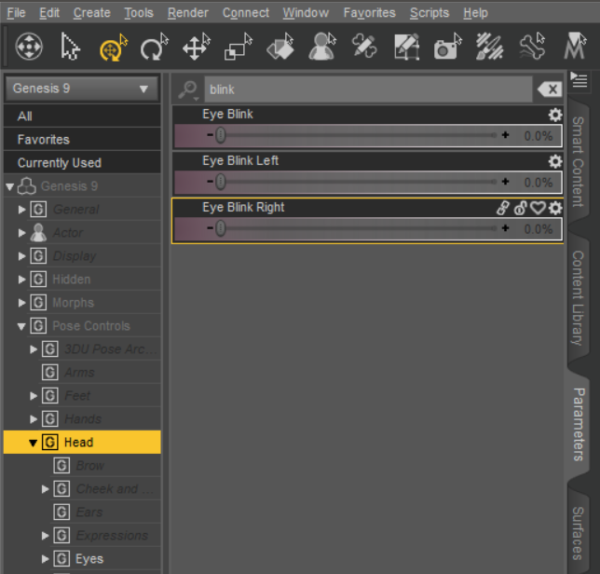Decrease Eye Blink Left with minus button

pyautogui.click(x=210, y=182)
